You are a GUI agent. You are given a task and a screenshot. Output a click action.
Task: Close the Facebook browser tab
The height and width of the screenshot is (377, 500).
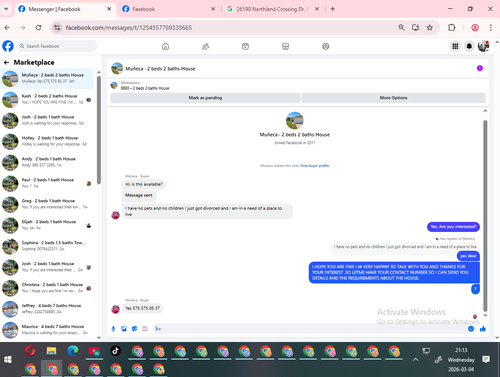[213, 9]
